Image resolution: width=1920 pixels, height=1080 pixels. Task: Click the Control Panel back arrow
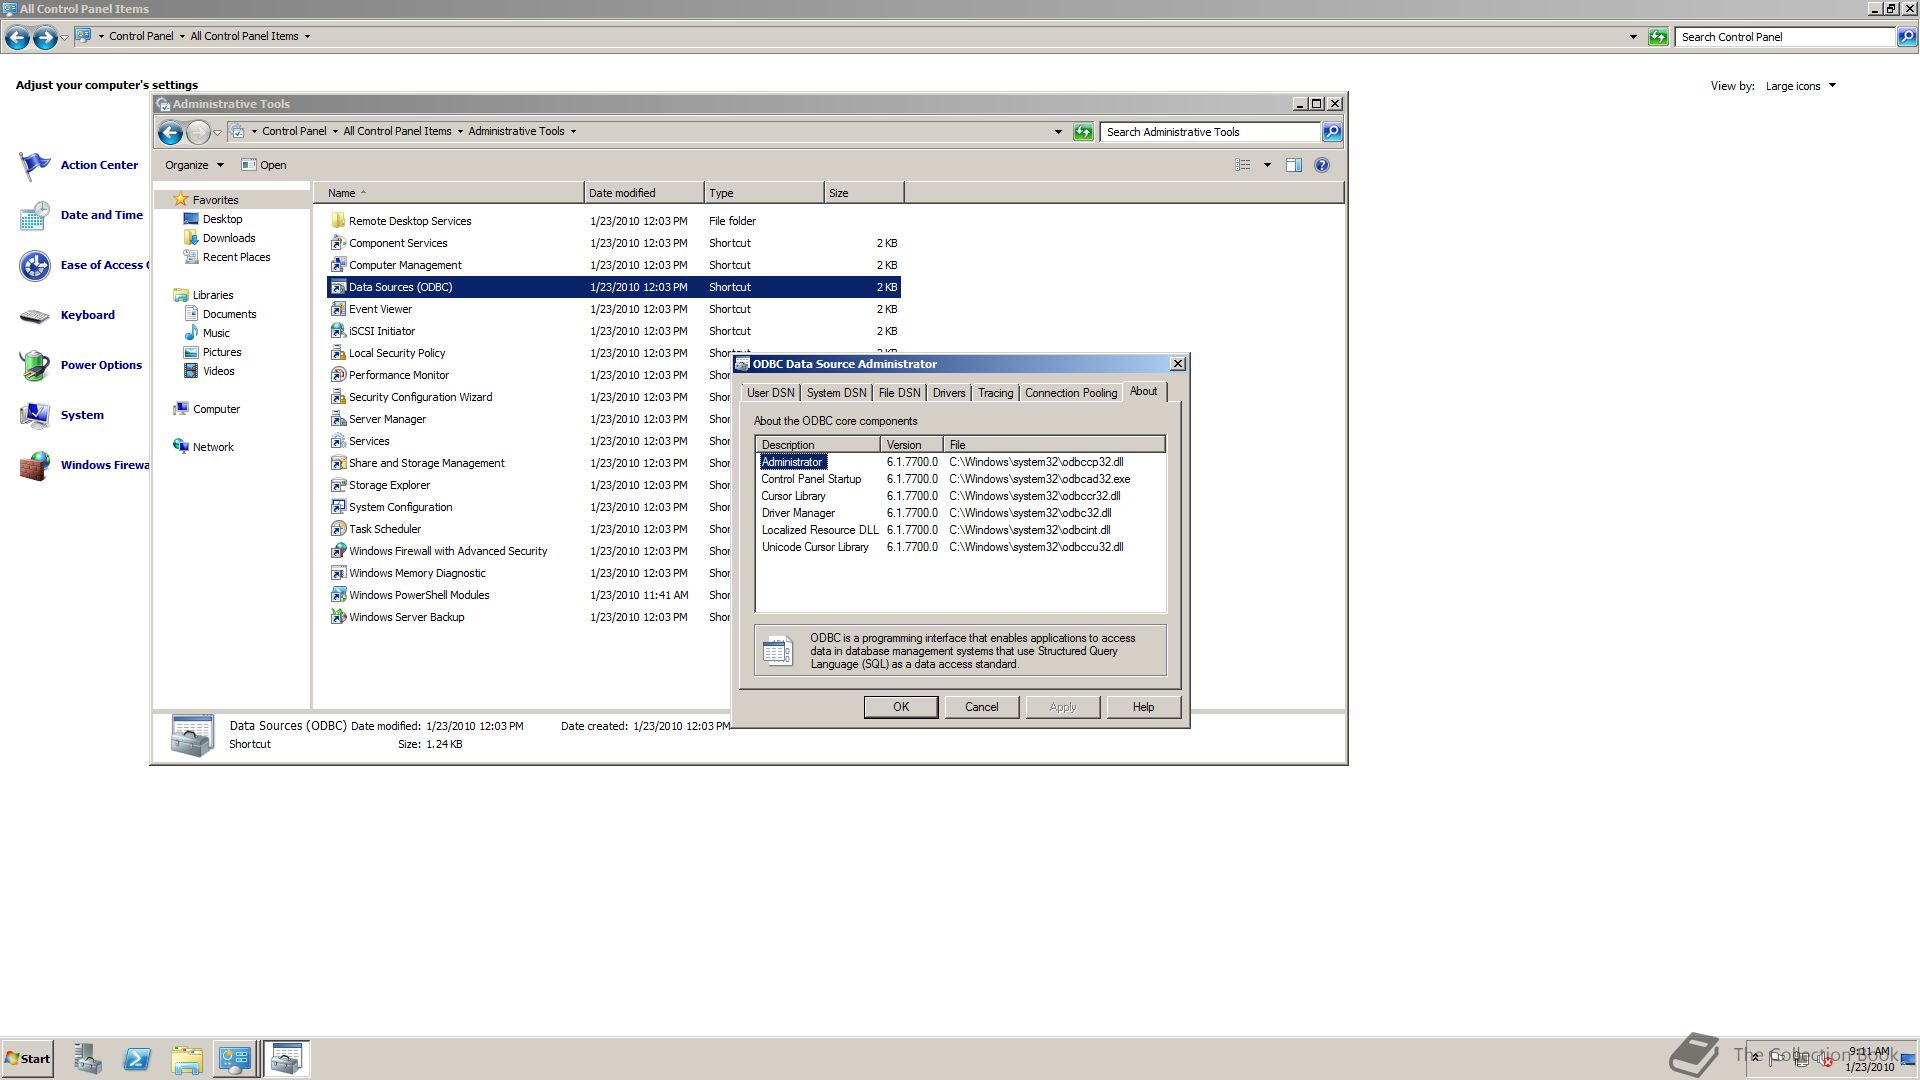click(17, 37)
